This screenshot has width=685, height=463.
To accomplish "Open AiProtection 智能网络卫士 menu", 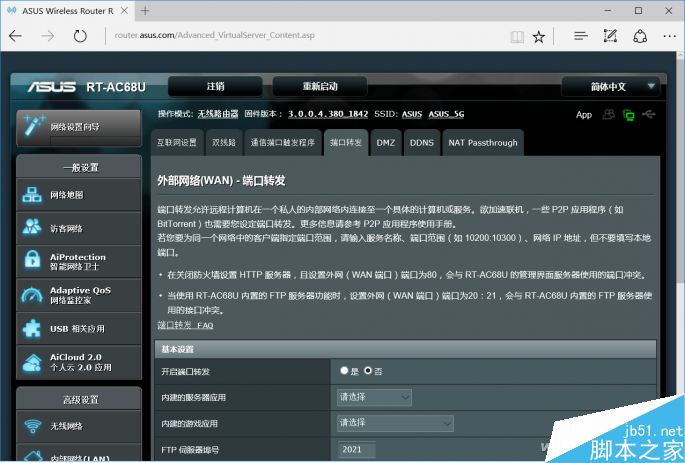I will coord(79,261).
